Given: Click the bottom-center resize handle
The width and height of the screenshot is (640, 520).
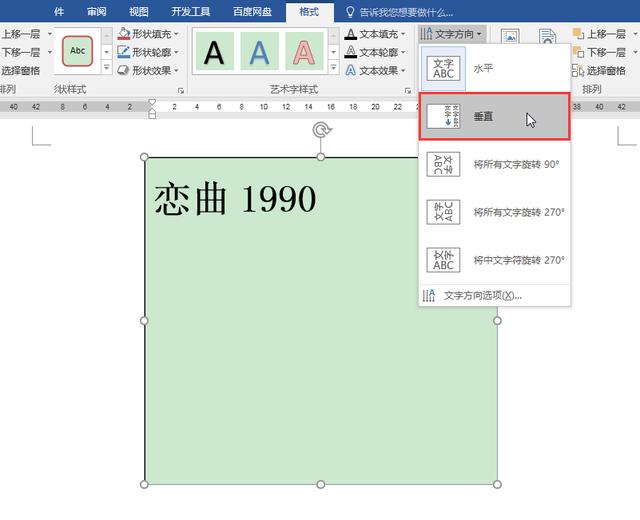Looking at the screenshot, I should [321, 484].
